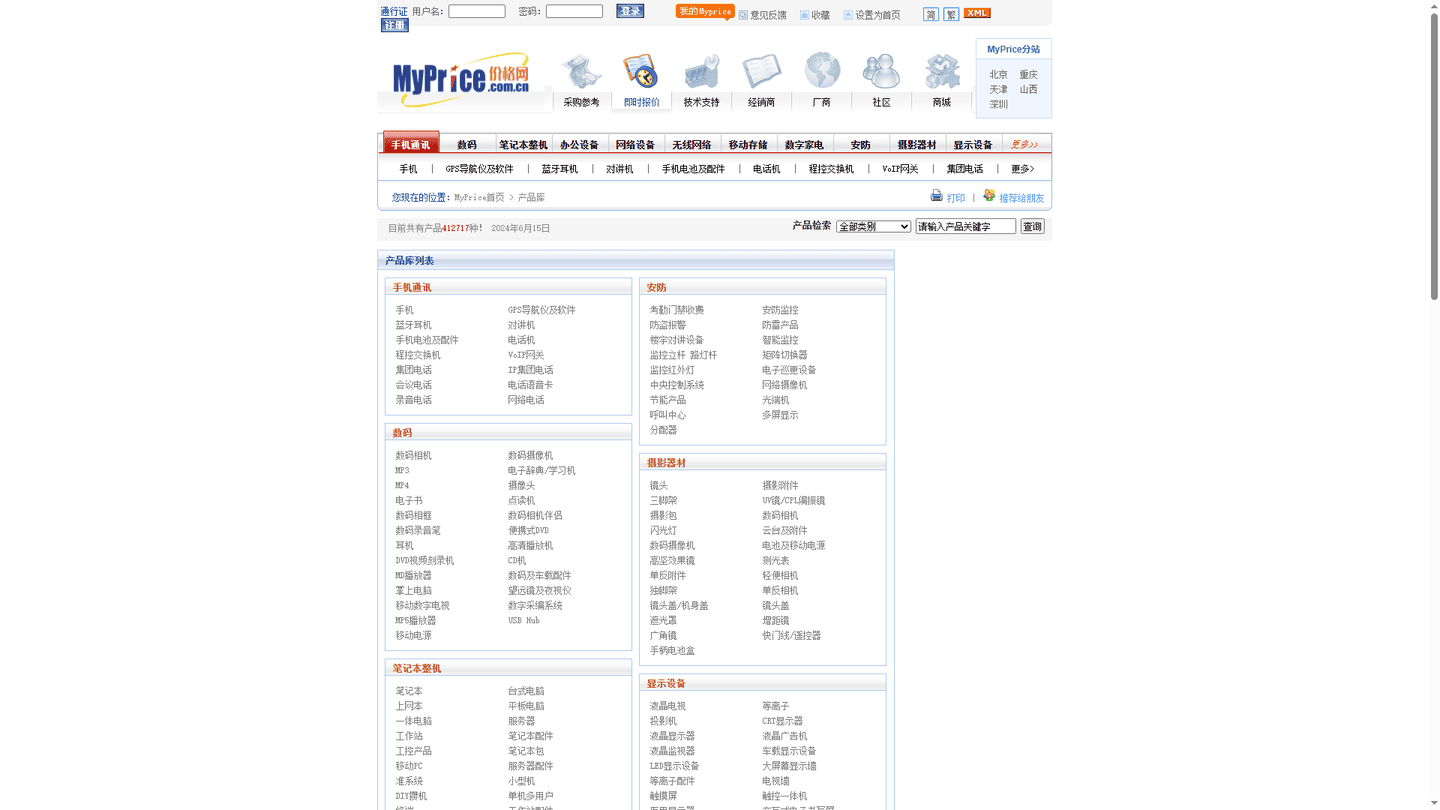Open 台式电脑 under 笔记本整机 section
Image resolution: width=1440 pixels, height=810 pixels.
[526, 692]
